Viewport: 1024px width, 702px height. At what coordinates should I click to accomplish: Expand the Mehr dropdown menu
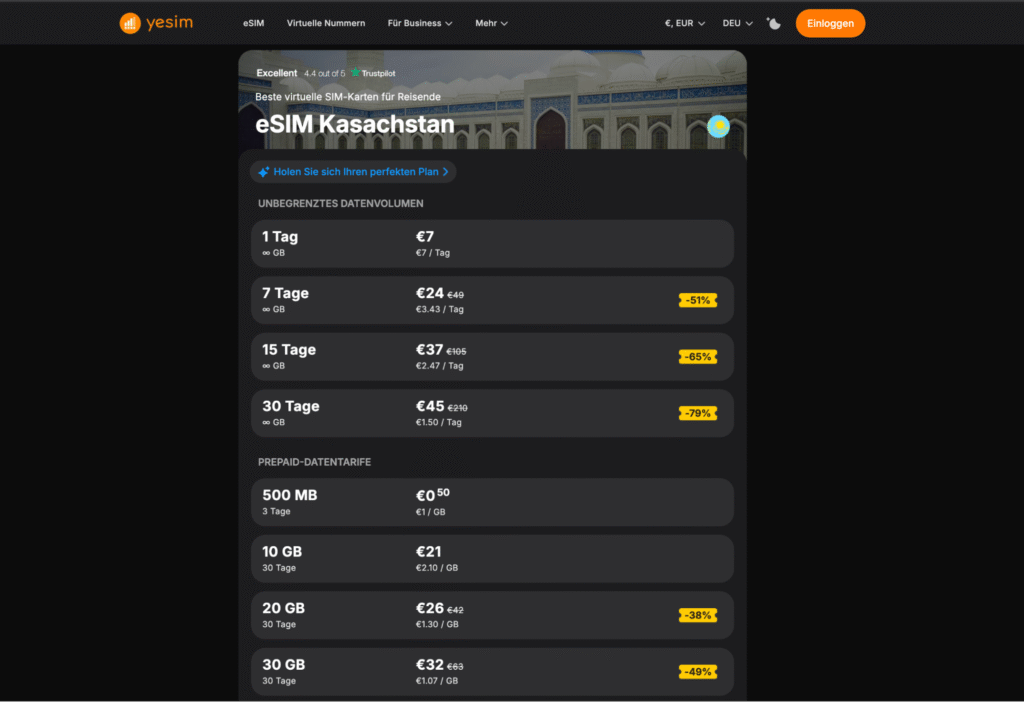click(491, 22)
